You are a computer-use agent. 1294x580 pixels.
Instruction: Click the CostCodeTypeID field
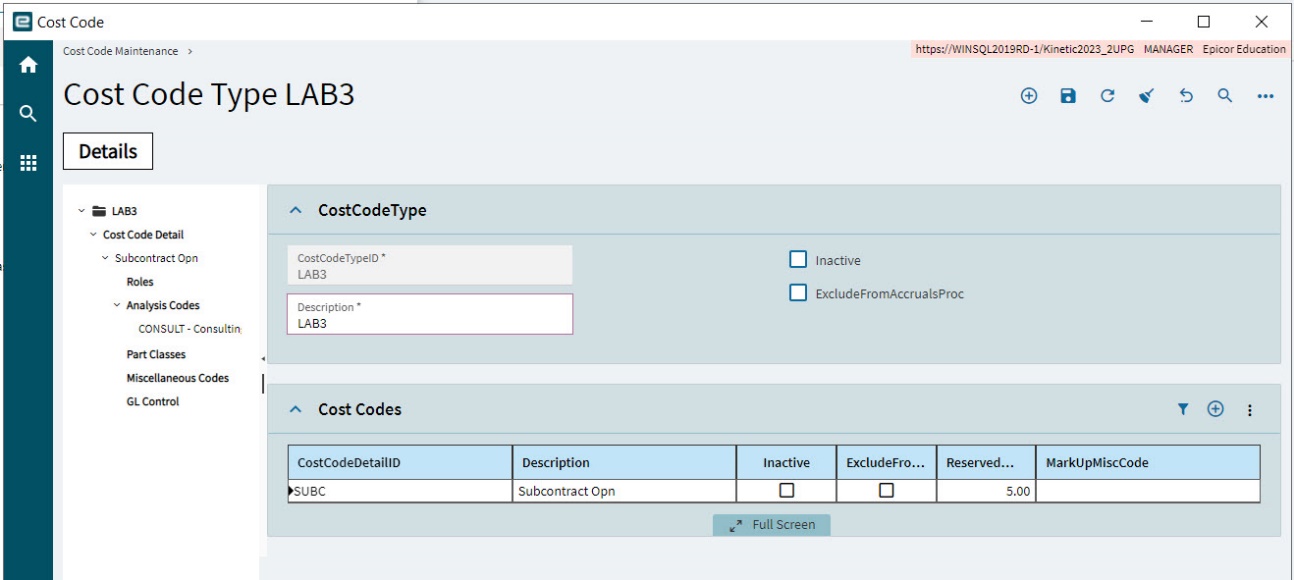click(430, 265)
